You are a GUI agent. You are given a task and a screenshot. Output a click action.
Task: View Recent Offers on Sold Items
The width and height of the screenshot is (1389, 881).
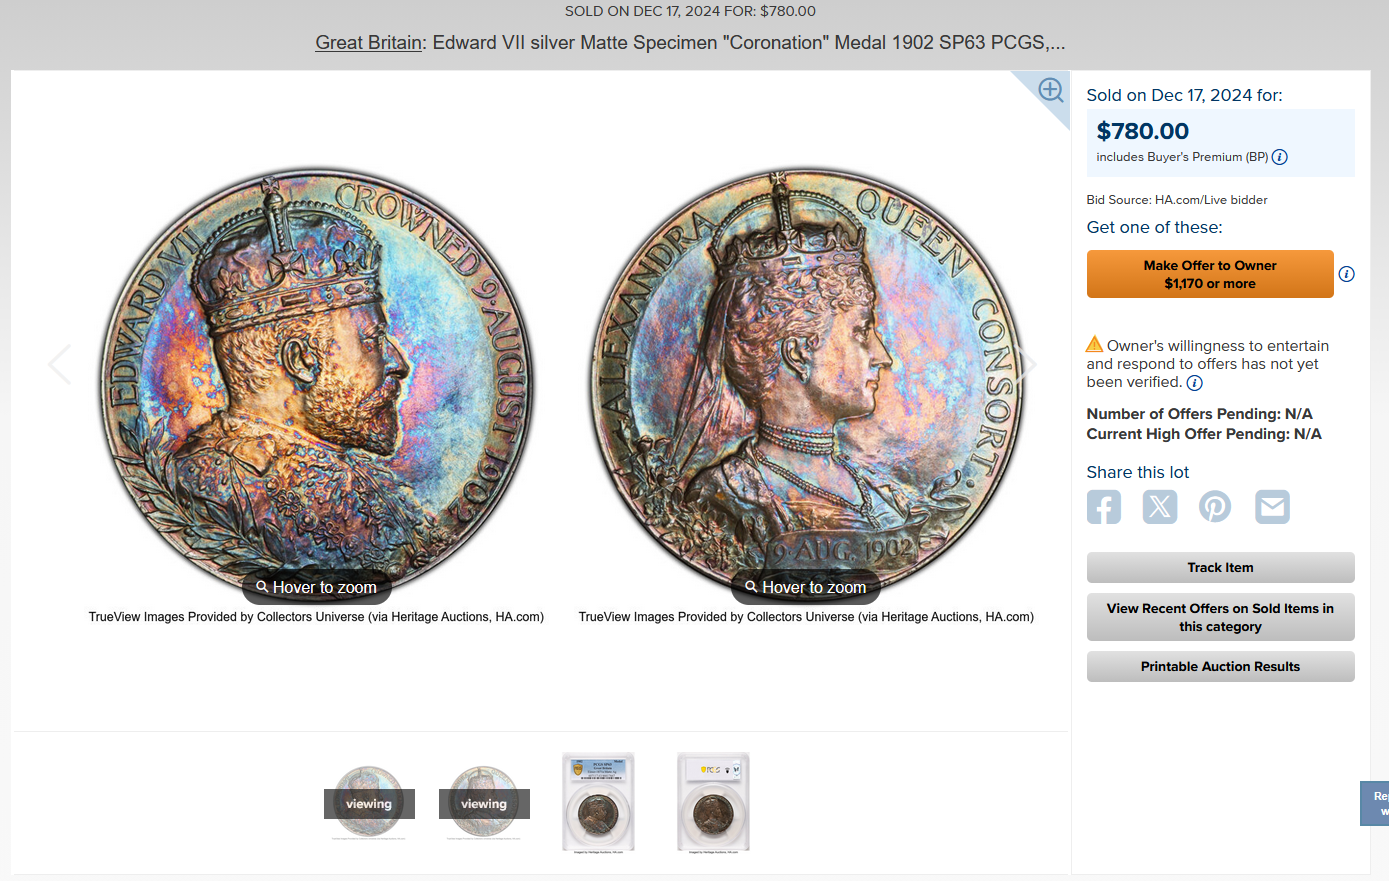click(x=1220, y=617)
